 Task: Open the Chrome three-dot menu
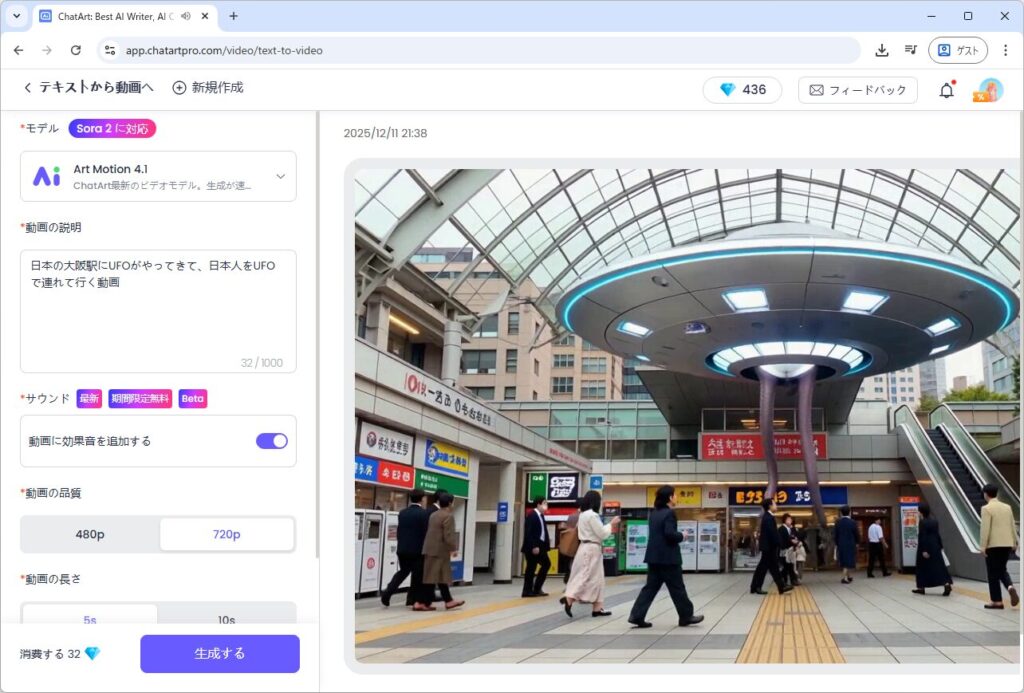[x=1005, y=50]
